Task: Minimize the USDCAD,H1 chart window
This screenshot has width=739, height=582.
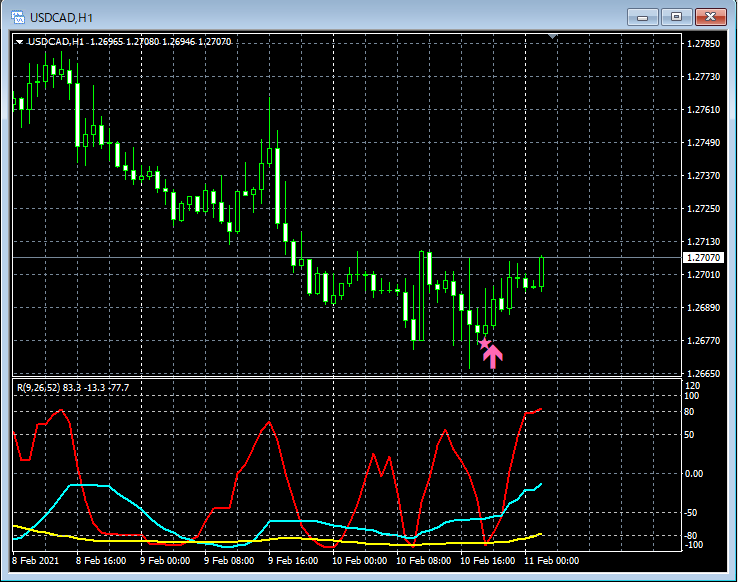Action: coord(641,17)
